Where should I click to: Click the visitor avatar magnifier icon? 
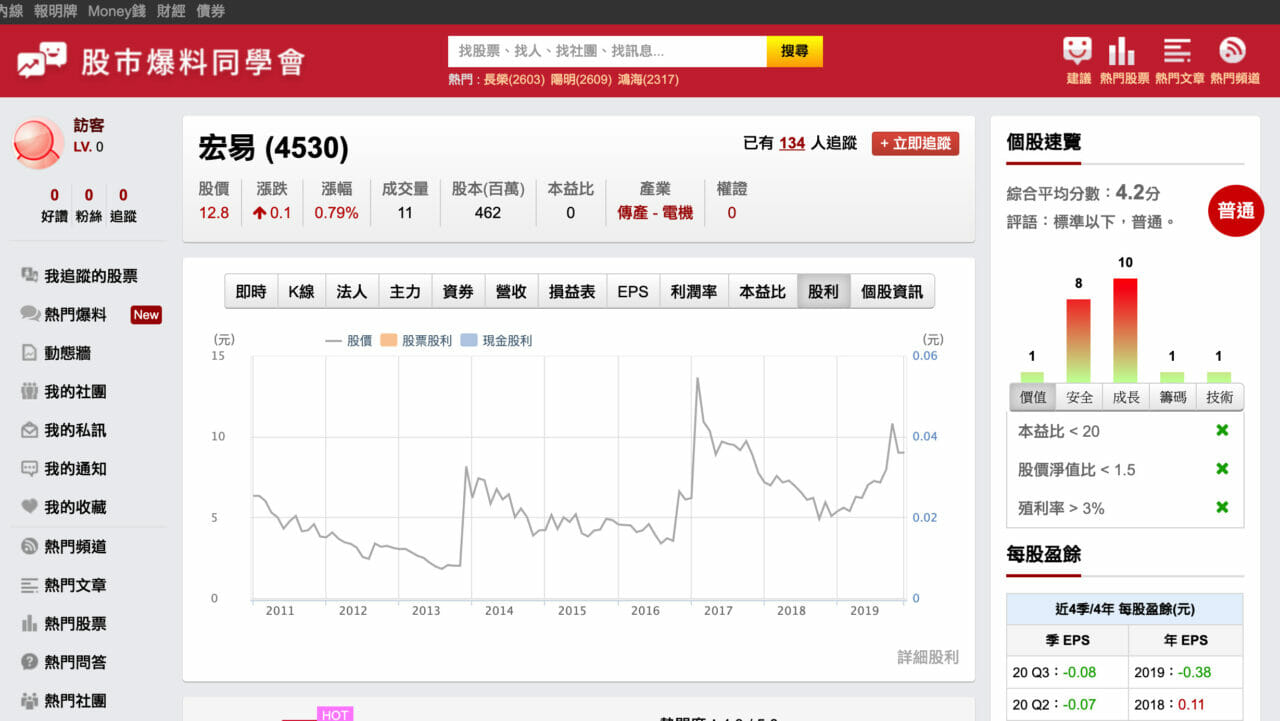click(x=39, y=142)
